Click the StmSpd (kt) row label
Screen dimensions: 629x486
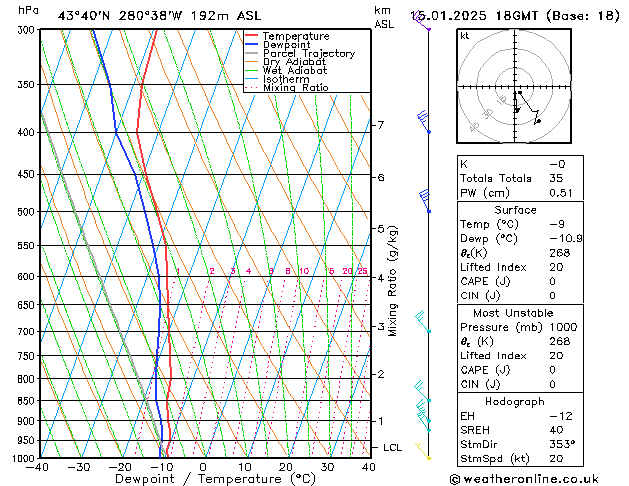(495, 459)
